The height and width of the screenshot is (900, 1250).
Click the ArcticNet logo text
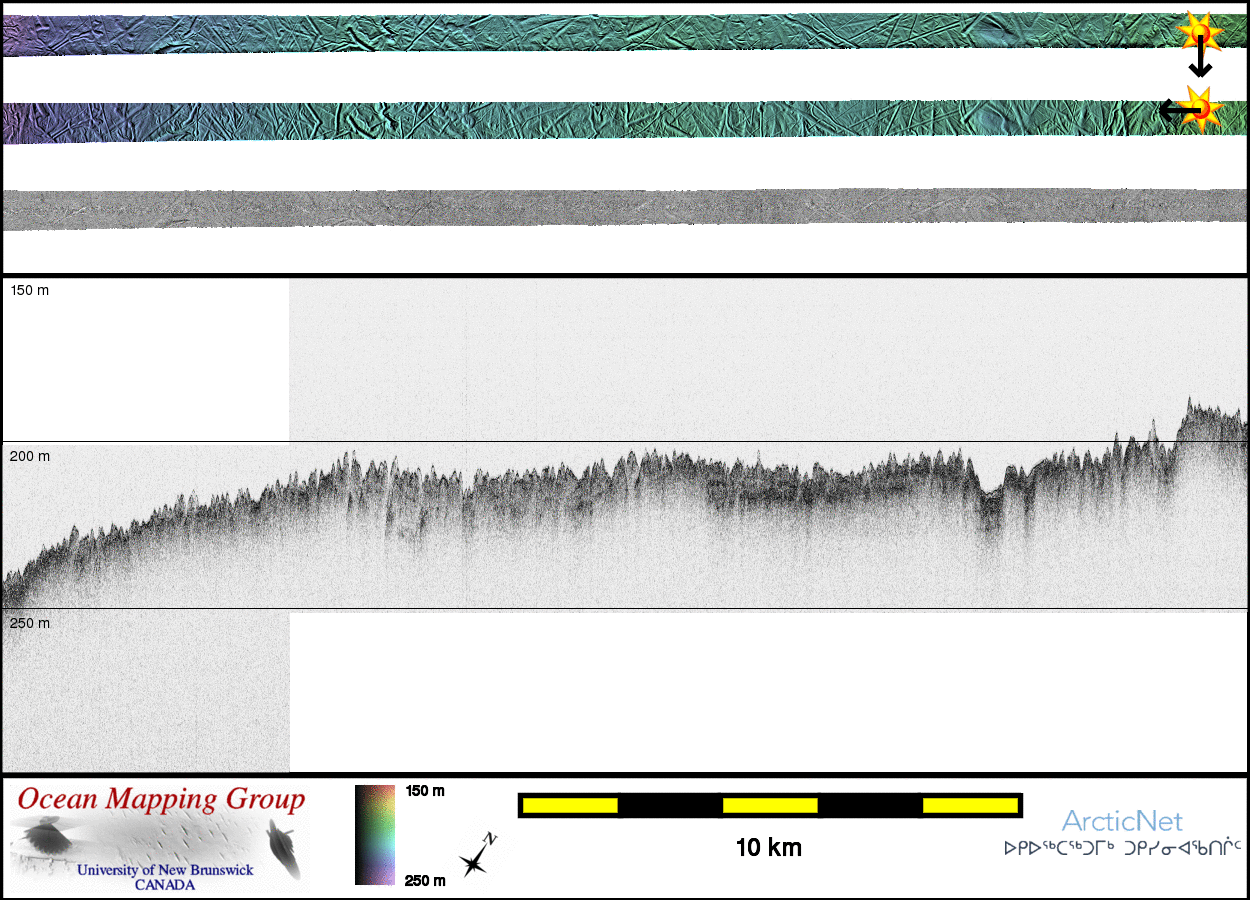point(1122,821)
